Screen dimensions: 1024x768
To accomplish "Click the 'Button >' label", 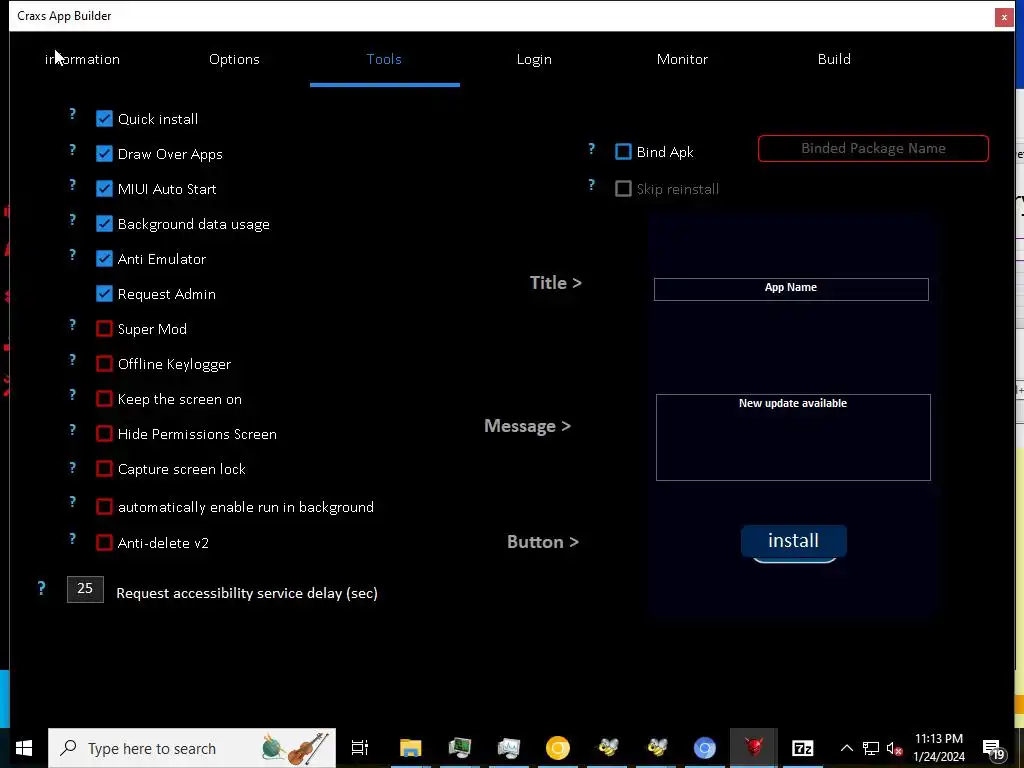I will [543, 542].
